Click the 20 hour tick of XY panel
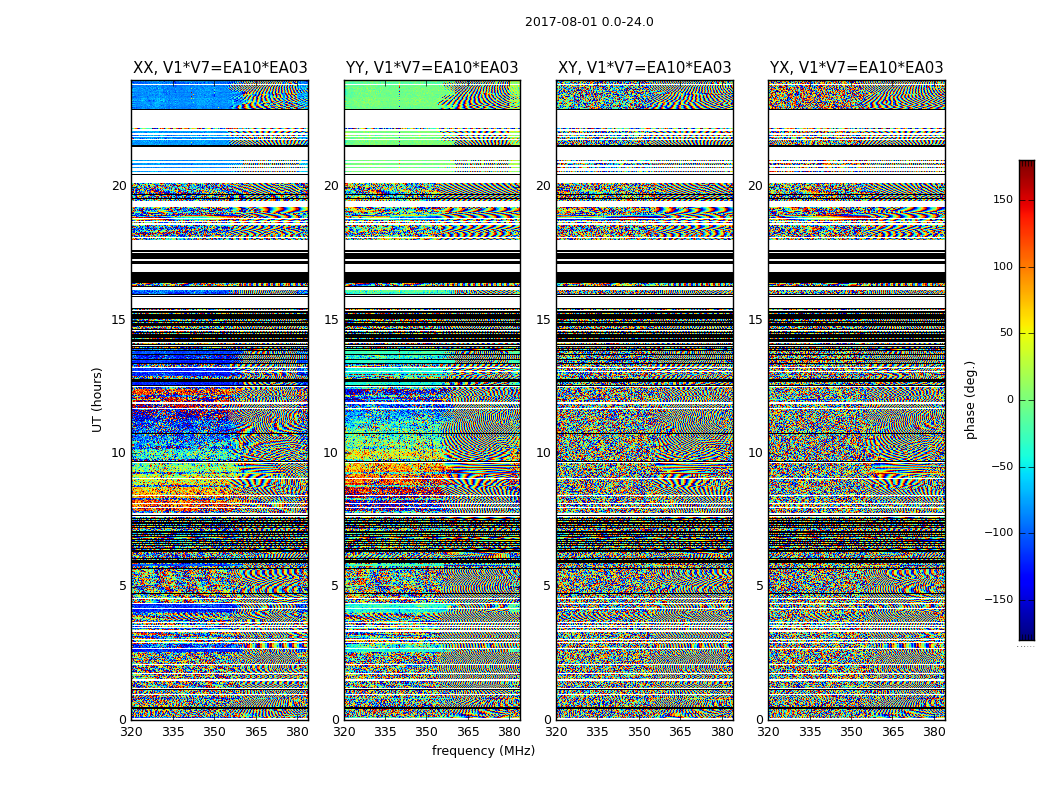Image resolution: width=1050 pixels, height=800 pixels. (x=544, y=186)
